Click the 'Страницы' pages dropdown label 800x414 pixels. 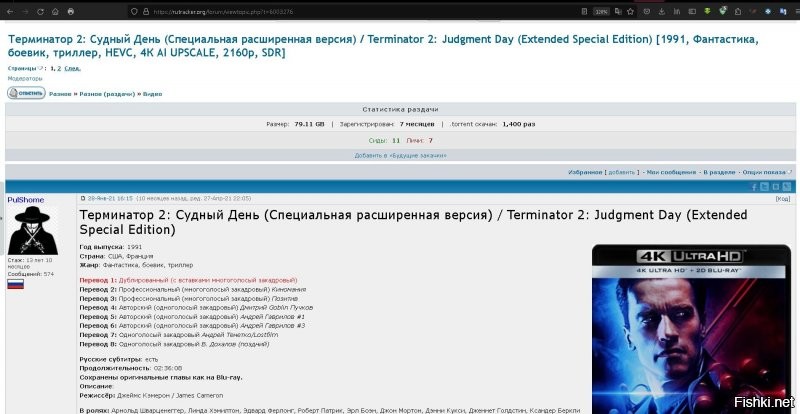25,68
